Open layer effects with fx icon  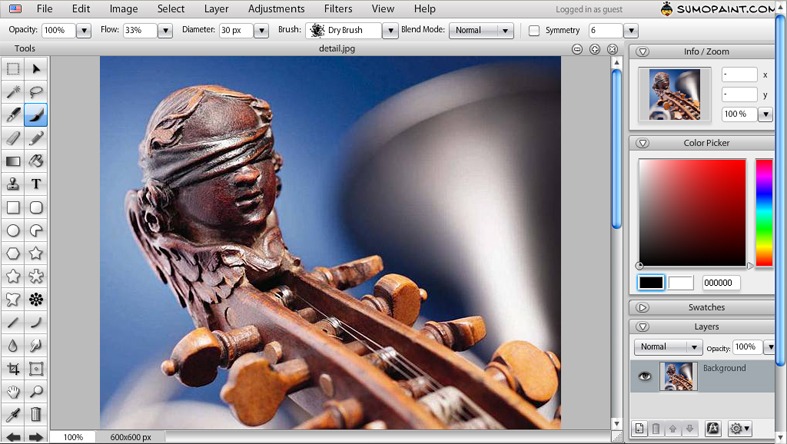(713, 429)
